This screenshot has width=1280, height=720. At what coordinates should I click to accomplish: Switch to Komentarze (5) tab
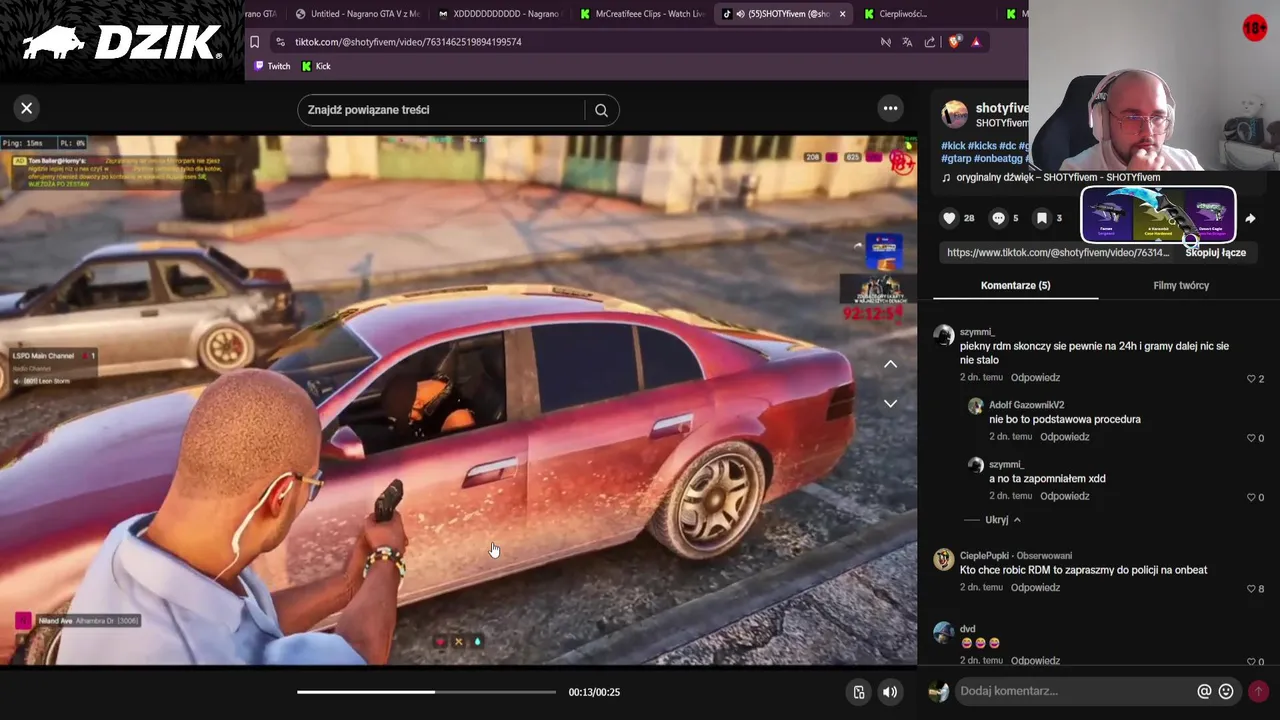(1015, 285)
